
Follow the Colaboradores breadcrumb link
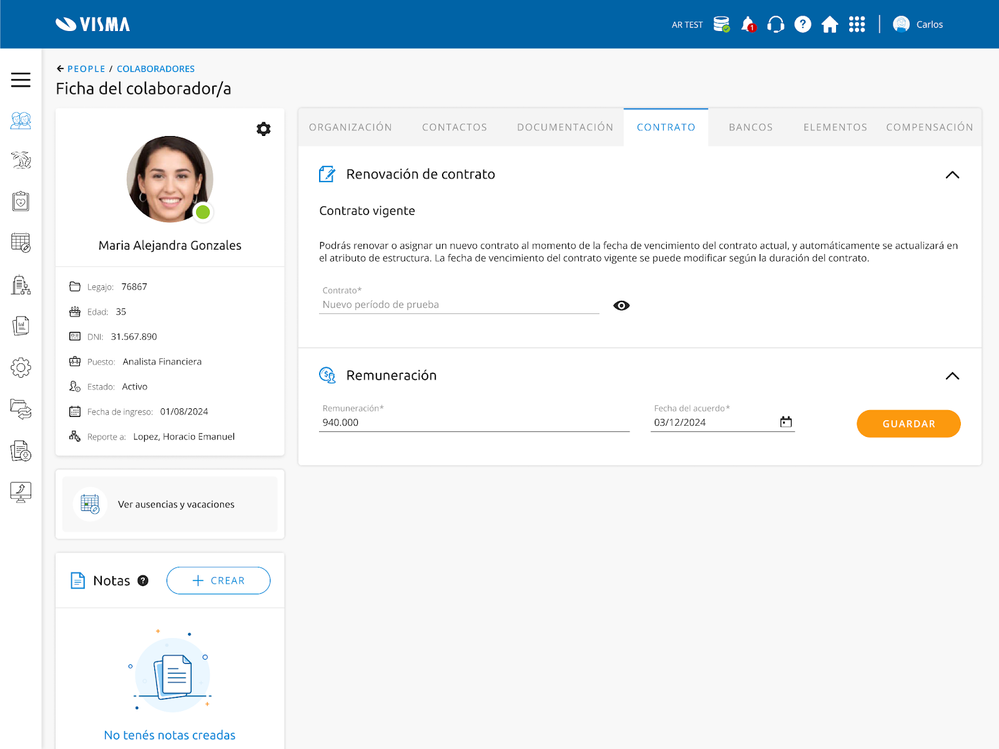pyautogui.click(x=155, y=69)
